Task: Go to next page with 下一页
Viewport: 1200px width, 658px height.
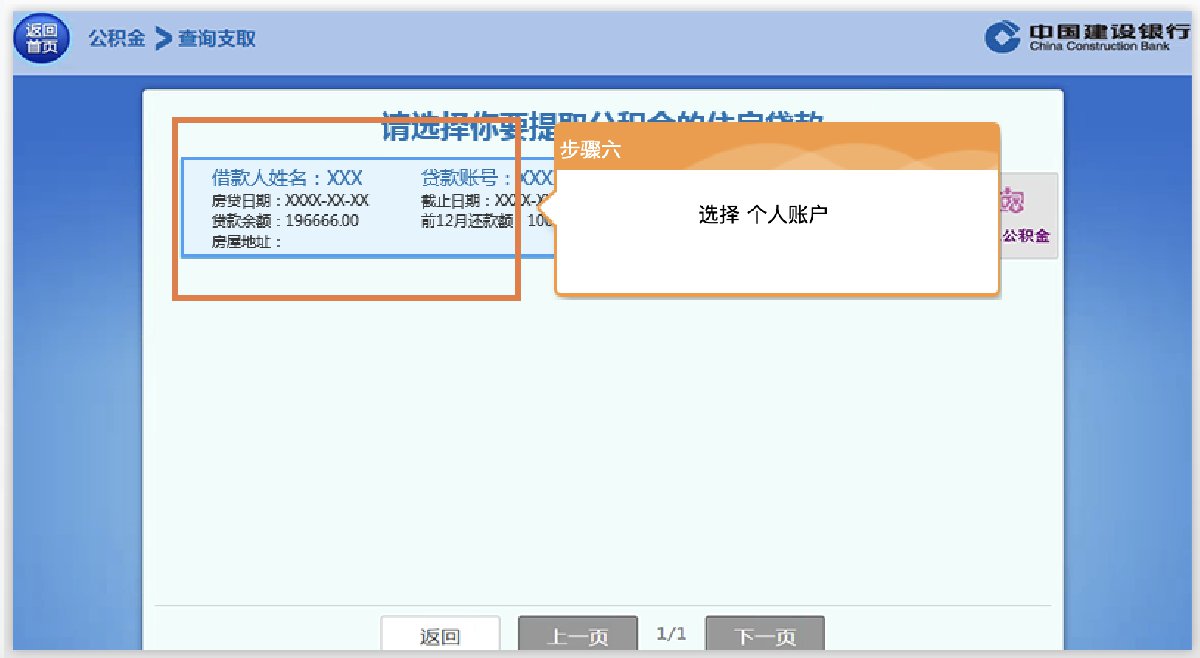Action: [765, 636]
